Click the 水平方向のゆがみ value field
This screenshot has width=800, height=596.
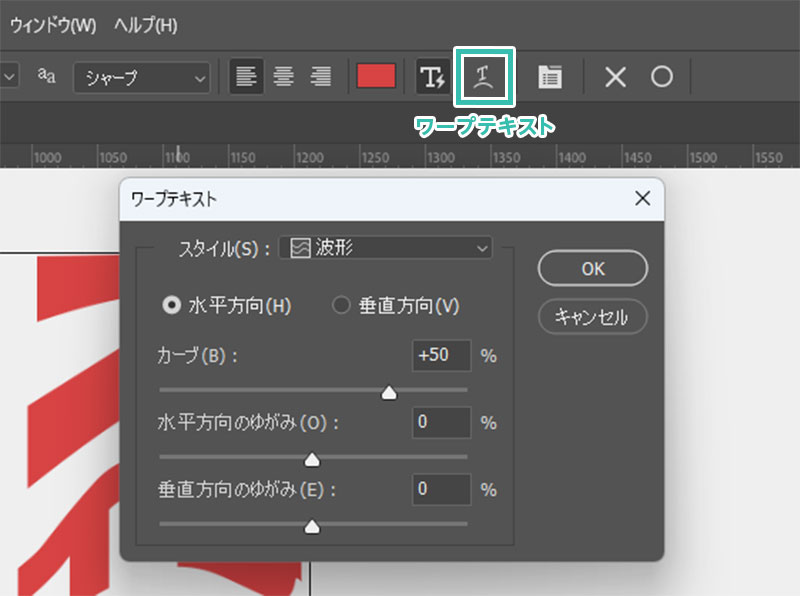pos(441,422)
